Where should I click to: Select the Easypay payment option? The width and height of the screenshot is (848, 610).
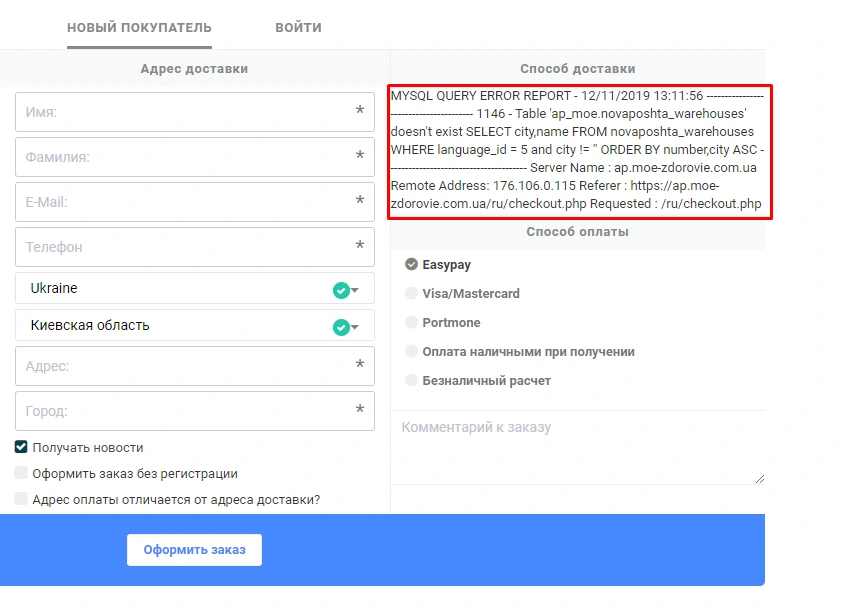pos(411,265)
